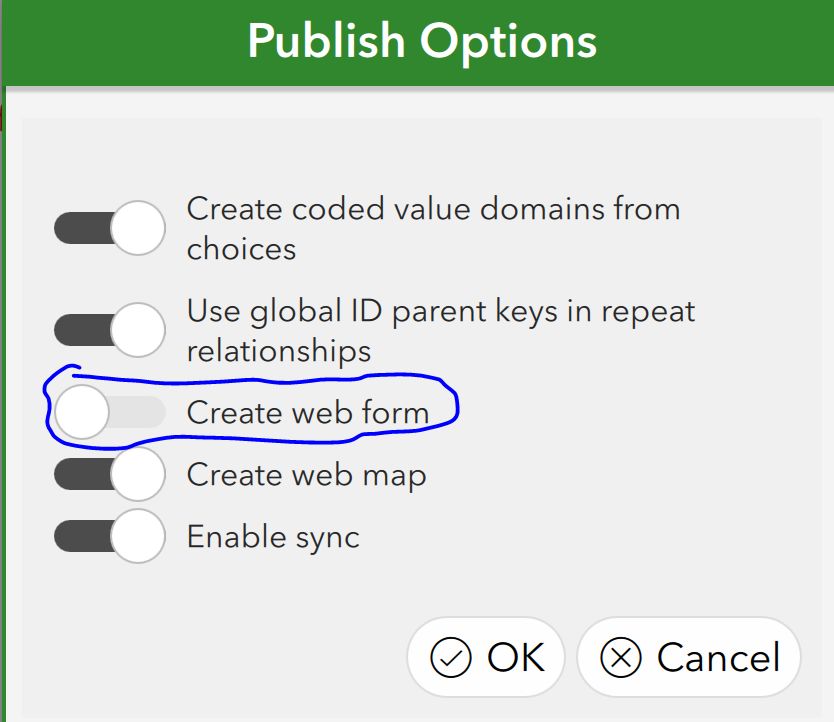Screen dimensions: 834x722
Task: Click the 'Create coded value domains from choices' label
Action: tap(433, 228)
